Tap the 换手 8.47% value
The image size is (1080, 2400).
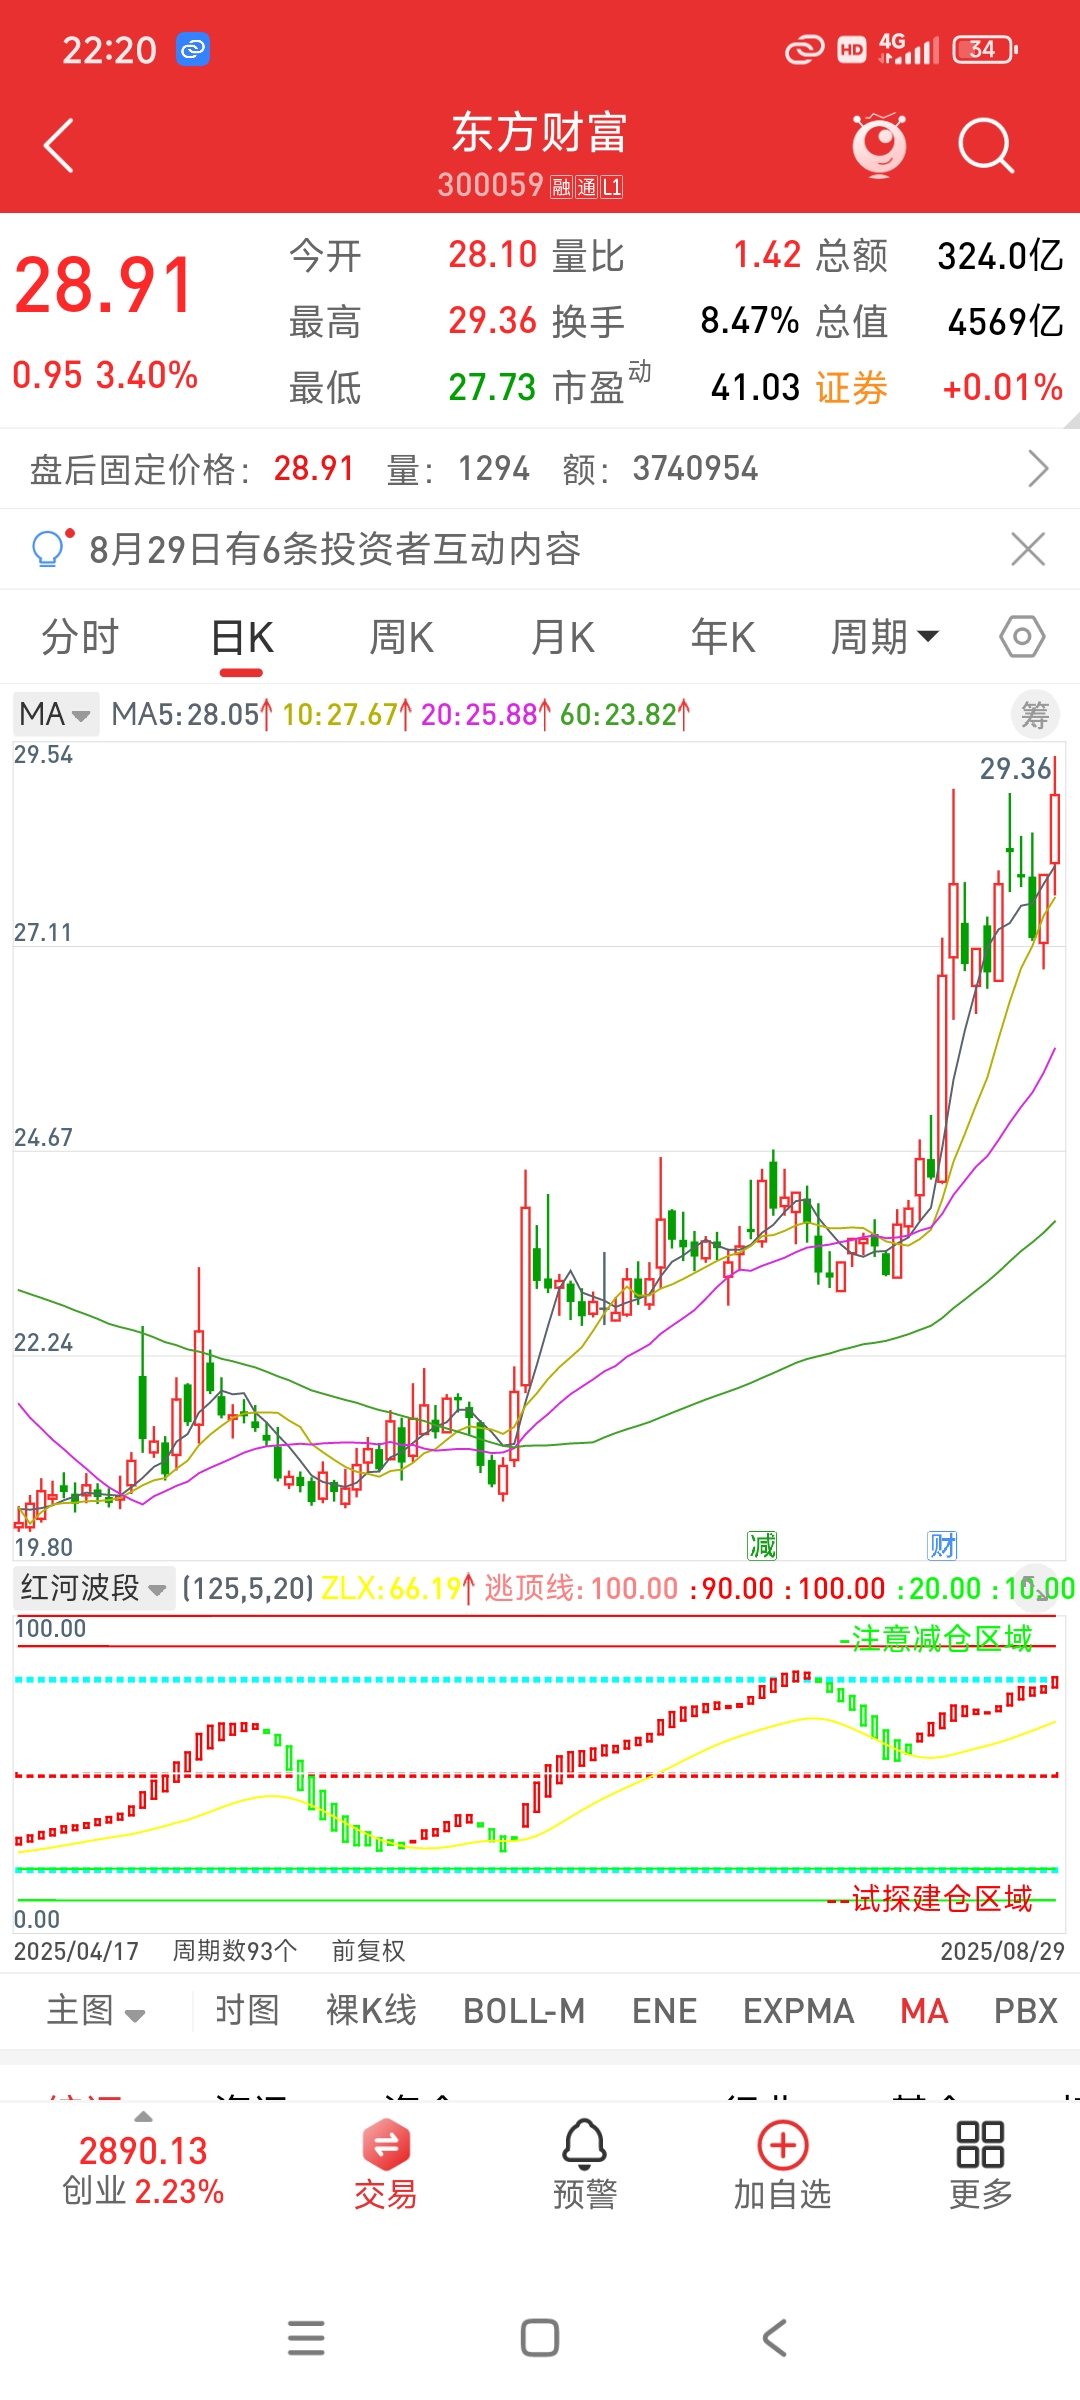pyautogui.click(x=749, y=321)
